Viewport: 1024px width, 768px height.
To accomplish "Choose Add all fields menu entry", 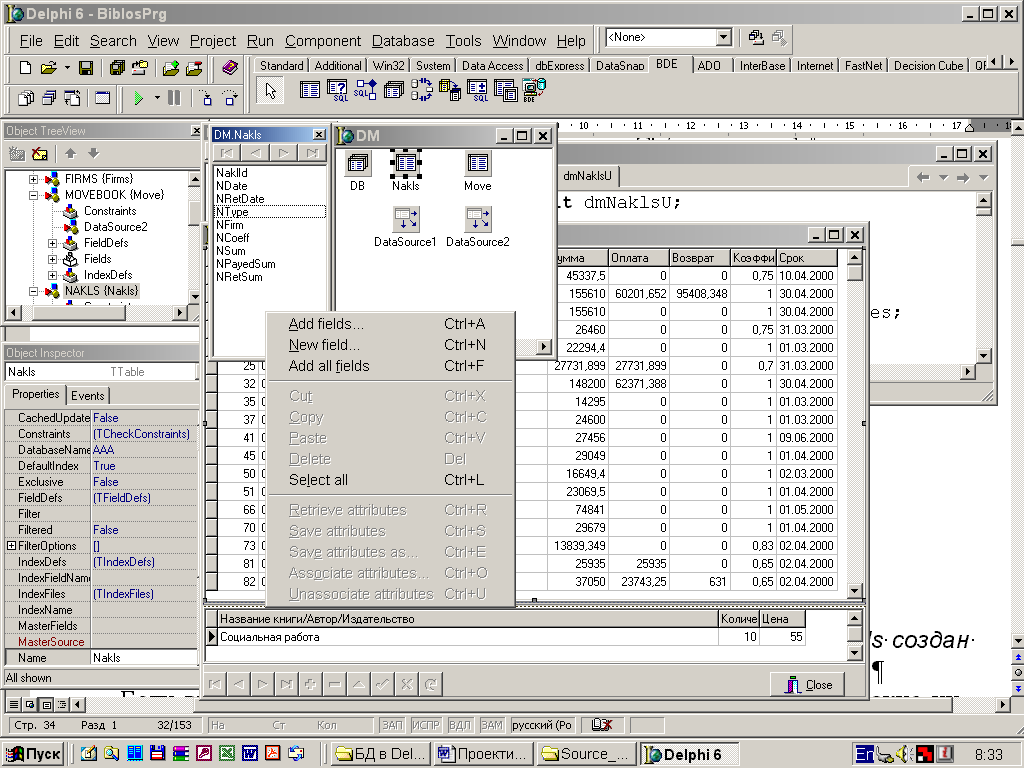I will click(391, 366).
